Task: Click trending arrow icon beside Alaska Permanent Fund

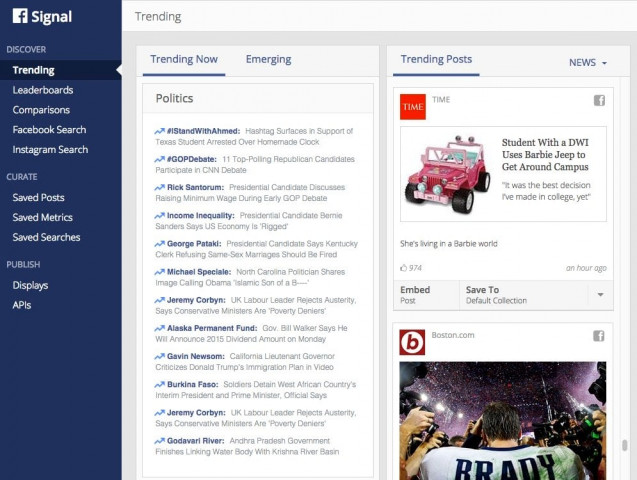Action: [159, 328]
